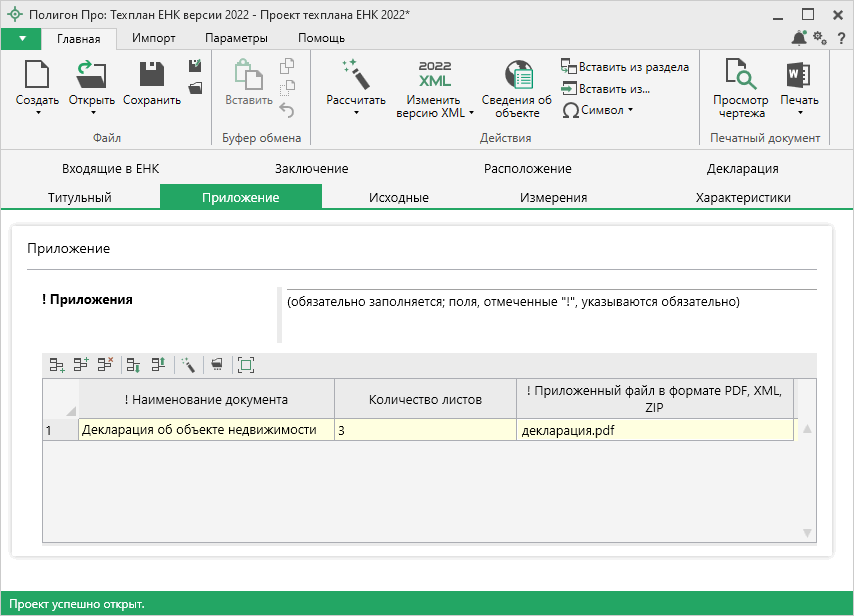Screen dimensions: 854x616
Task: Open settings gears icon in title bar
Action: (x=819, y=38)
